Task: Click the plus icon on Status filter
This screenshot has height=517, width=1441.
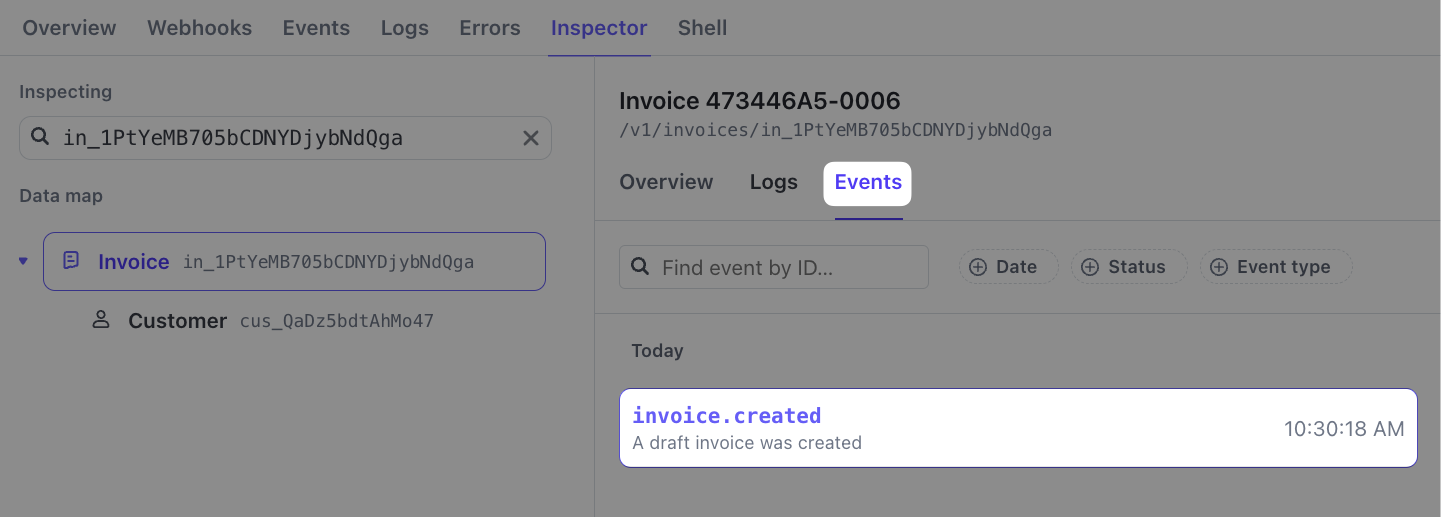Action: [1090, 267]
